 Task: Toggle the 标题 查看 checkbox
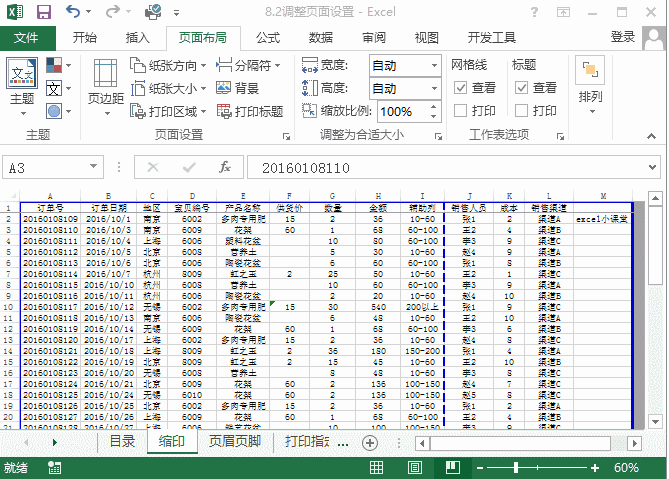(x=521, y=88)
